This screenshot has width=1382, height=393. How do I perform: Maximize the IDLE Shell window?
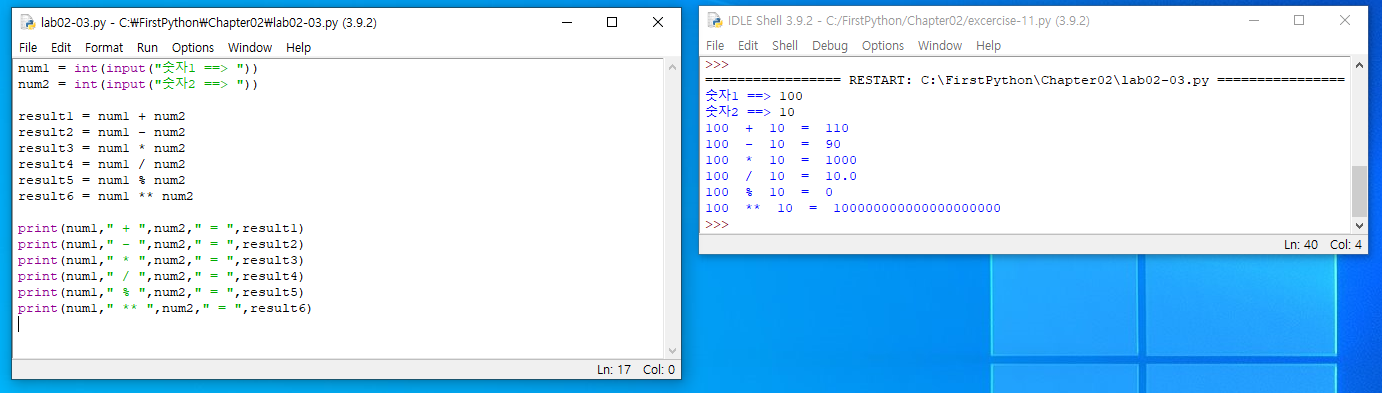tap(1299, 20)
